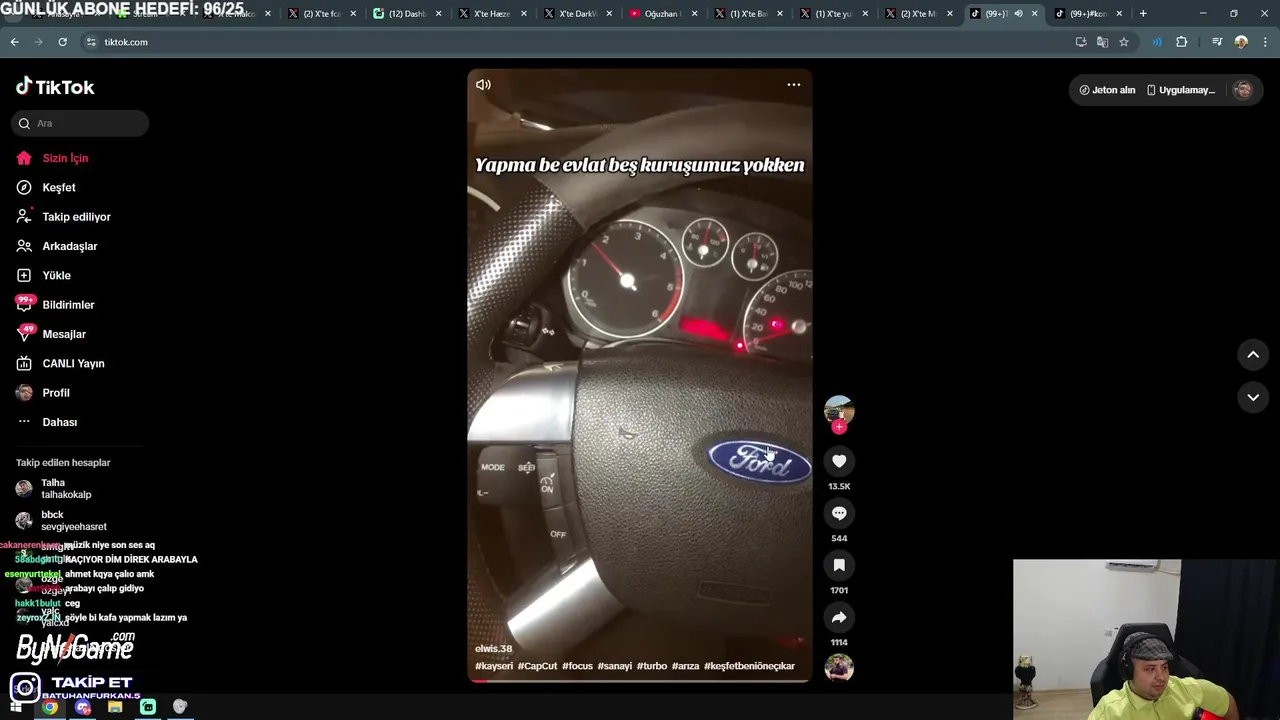
Task: Click browser forward arrow
Action: pos(38,42)
